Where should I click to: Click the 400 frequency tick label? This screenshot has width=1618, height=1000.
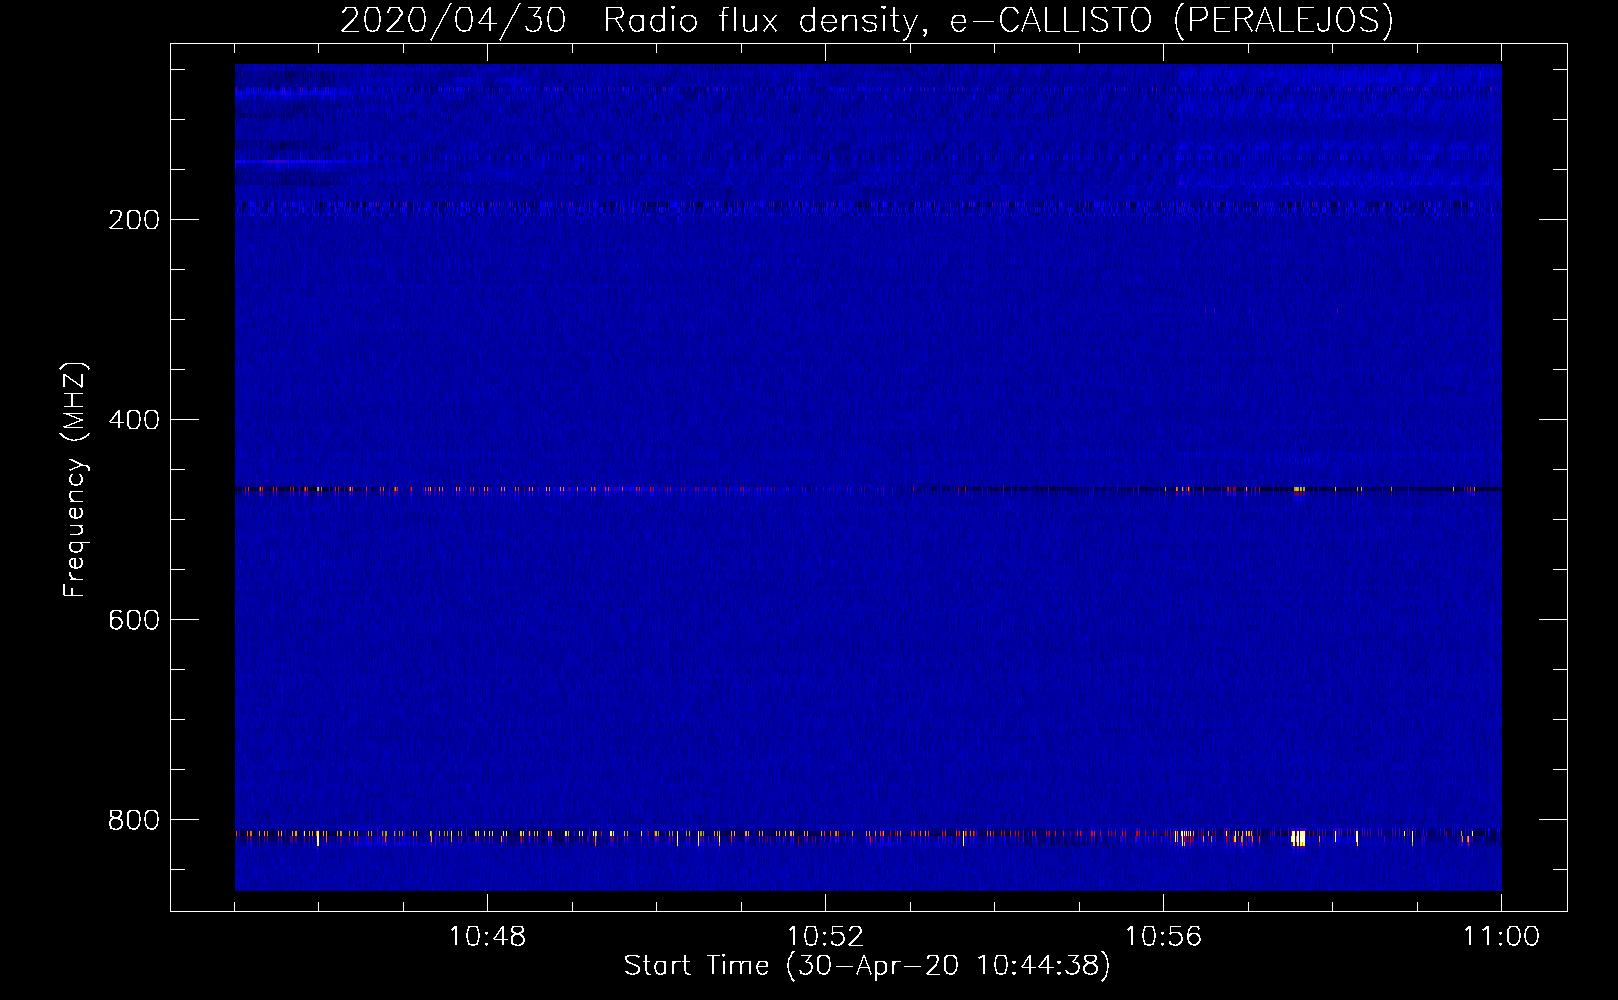(x=134, y=420)
